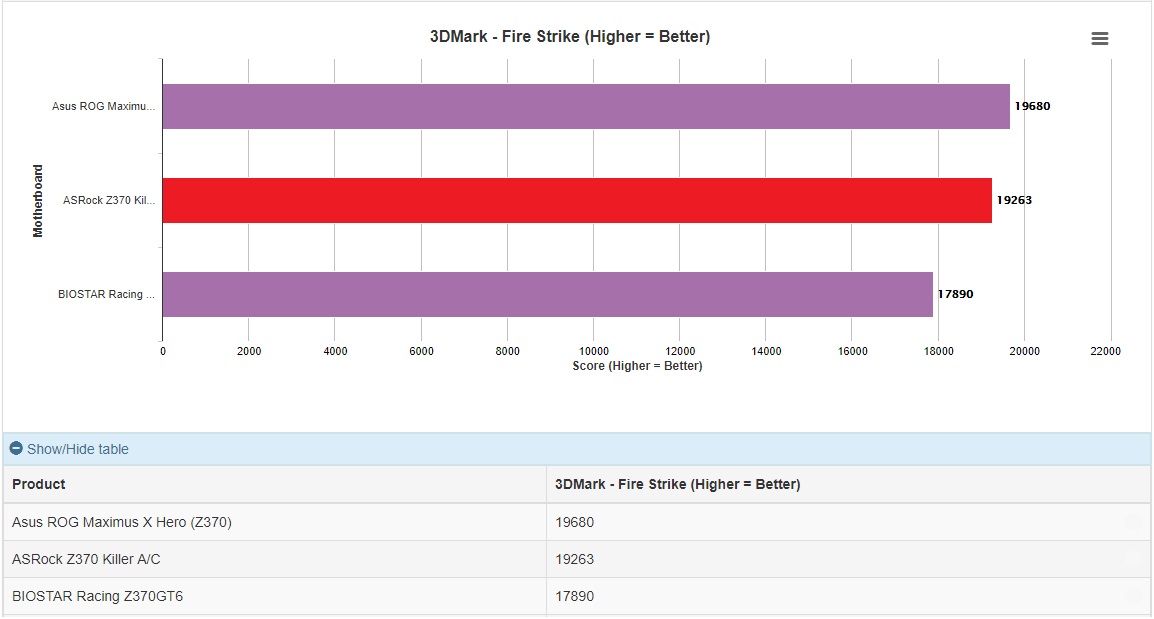Image resolution: width=1154 pixels, height=619 pixels.
Task: Click the 14000 x-axis tick label
Action: (766, 351)
